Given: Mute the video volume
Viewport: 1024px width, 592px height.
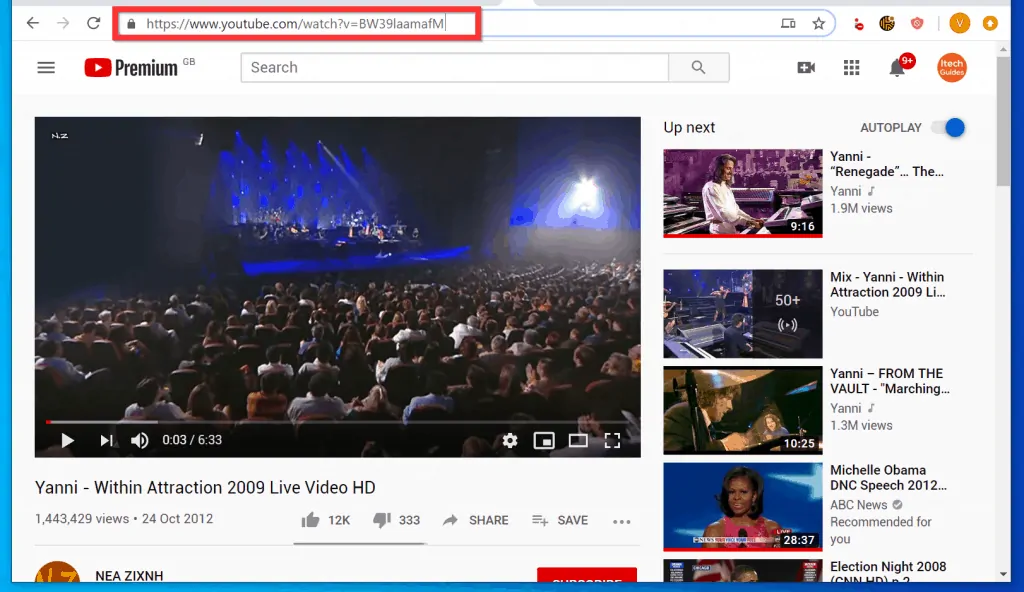Looking at the screenshot, I should tap(139, 440).
